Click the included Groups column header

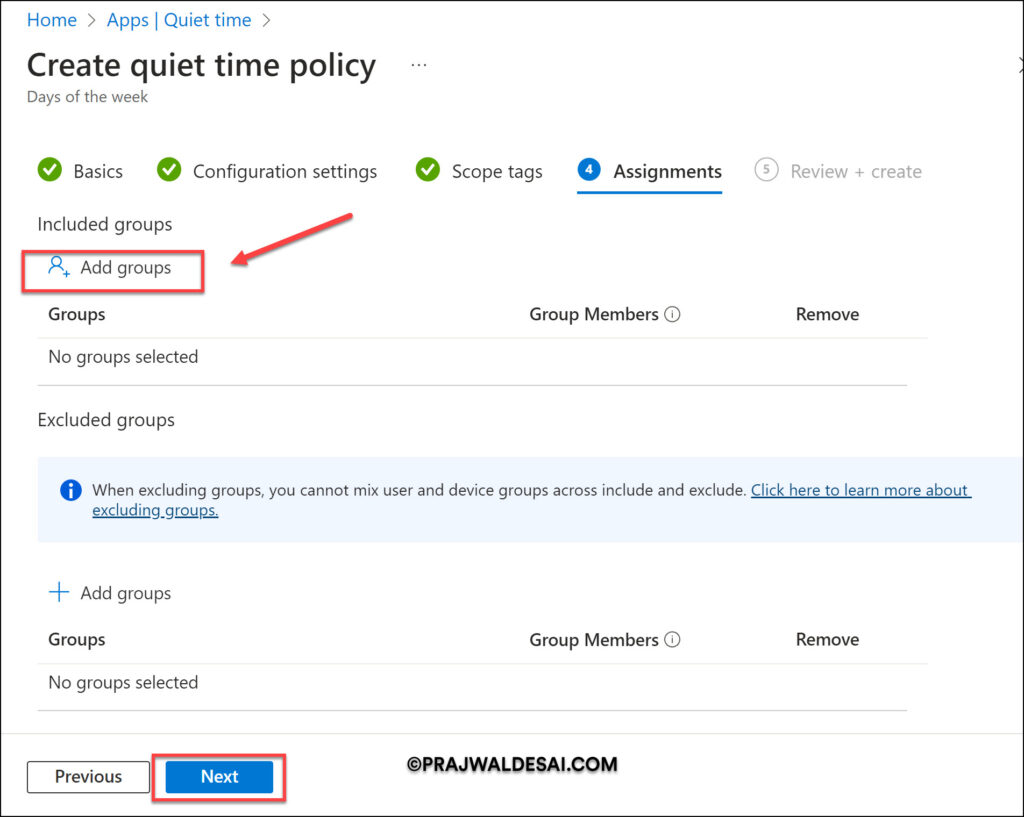point(76,314)
